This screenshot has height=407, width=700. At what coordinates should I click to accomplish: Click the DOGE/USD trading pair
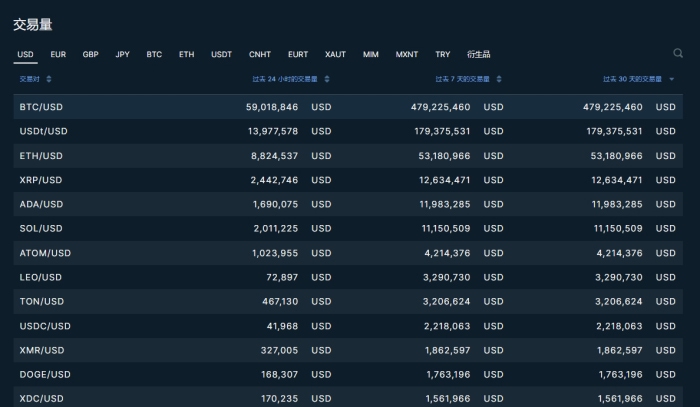(x=45, y=375)
